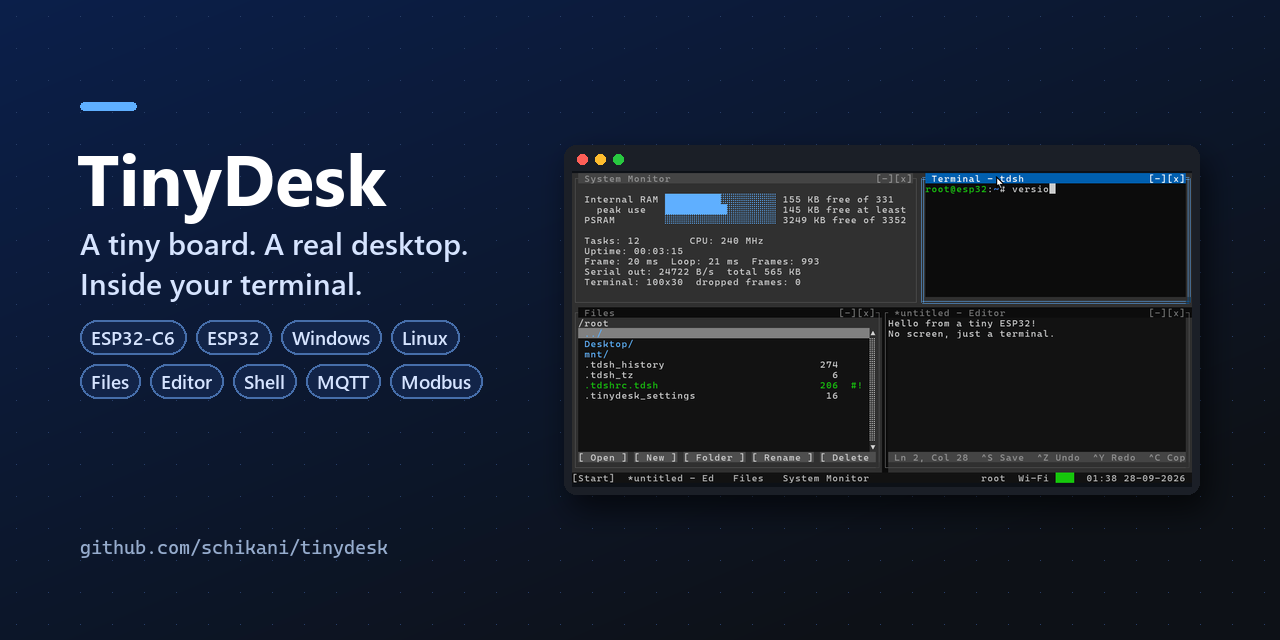
Task: Minimize the Files window with [-]
Action: point(848,313)
